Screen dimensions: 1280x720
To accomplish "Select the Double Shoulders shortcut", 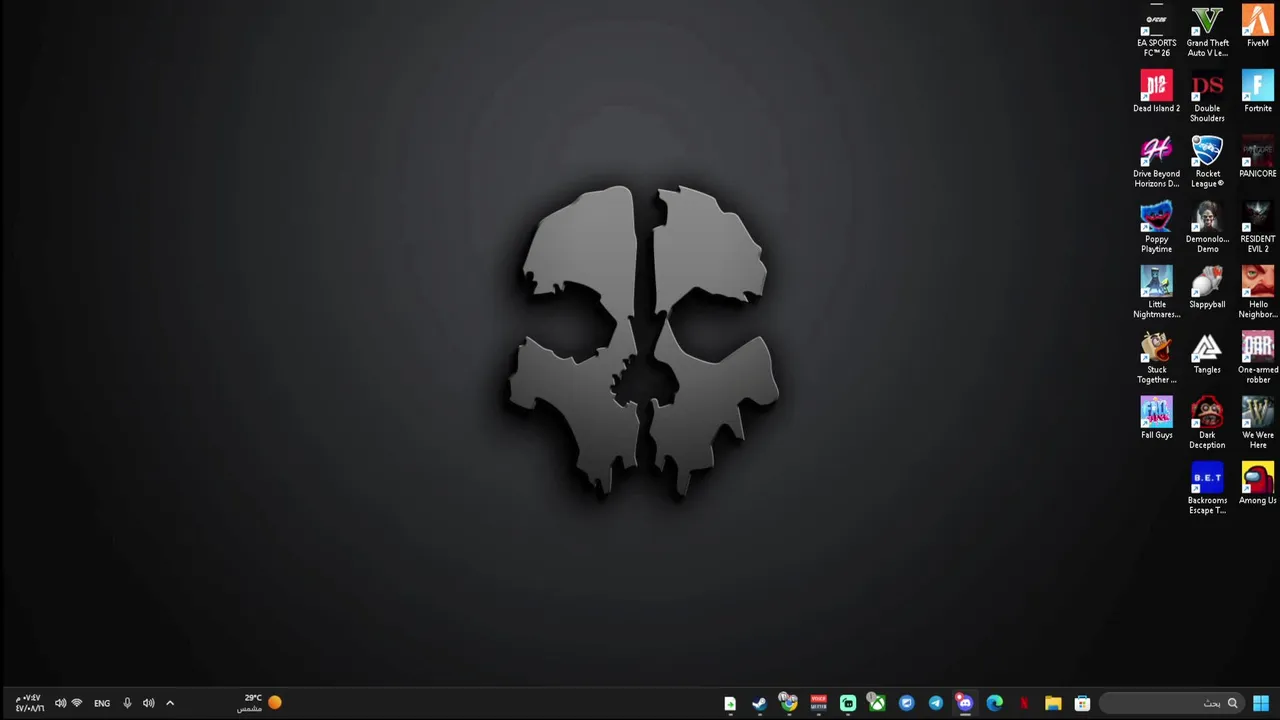I will (x=1207, y=97).
